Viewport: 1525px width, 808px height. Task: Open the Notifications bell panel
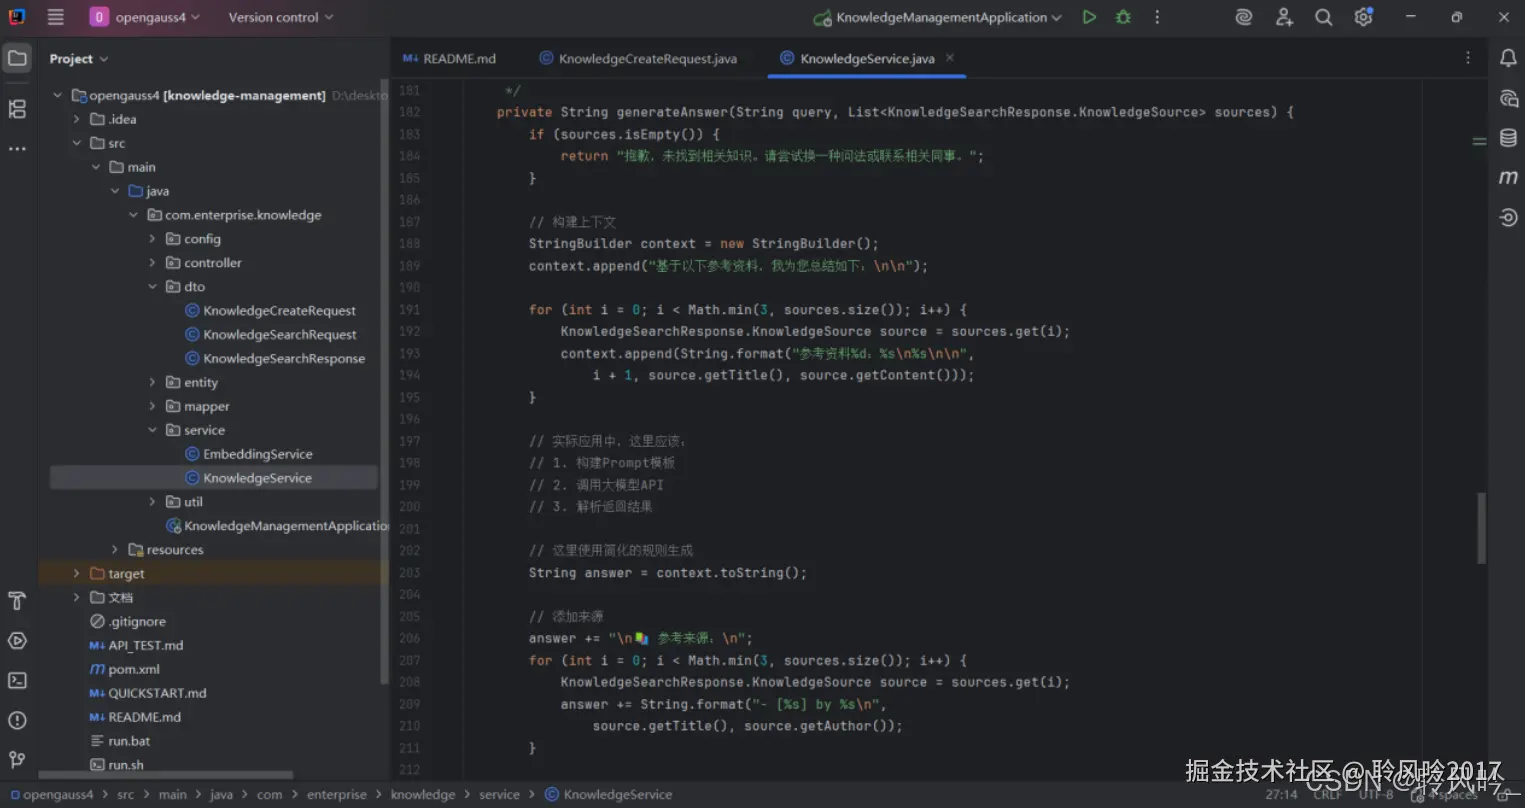[x=1507, y=58]
